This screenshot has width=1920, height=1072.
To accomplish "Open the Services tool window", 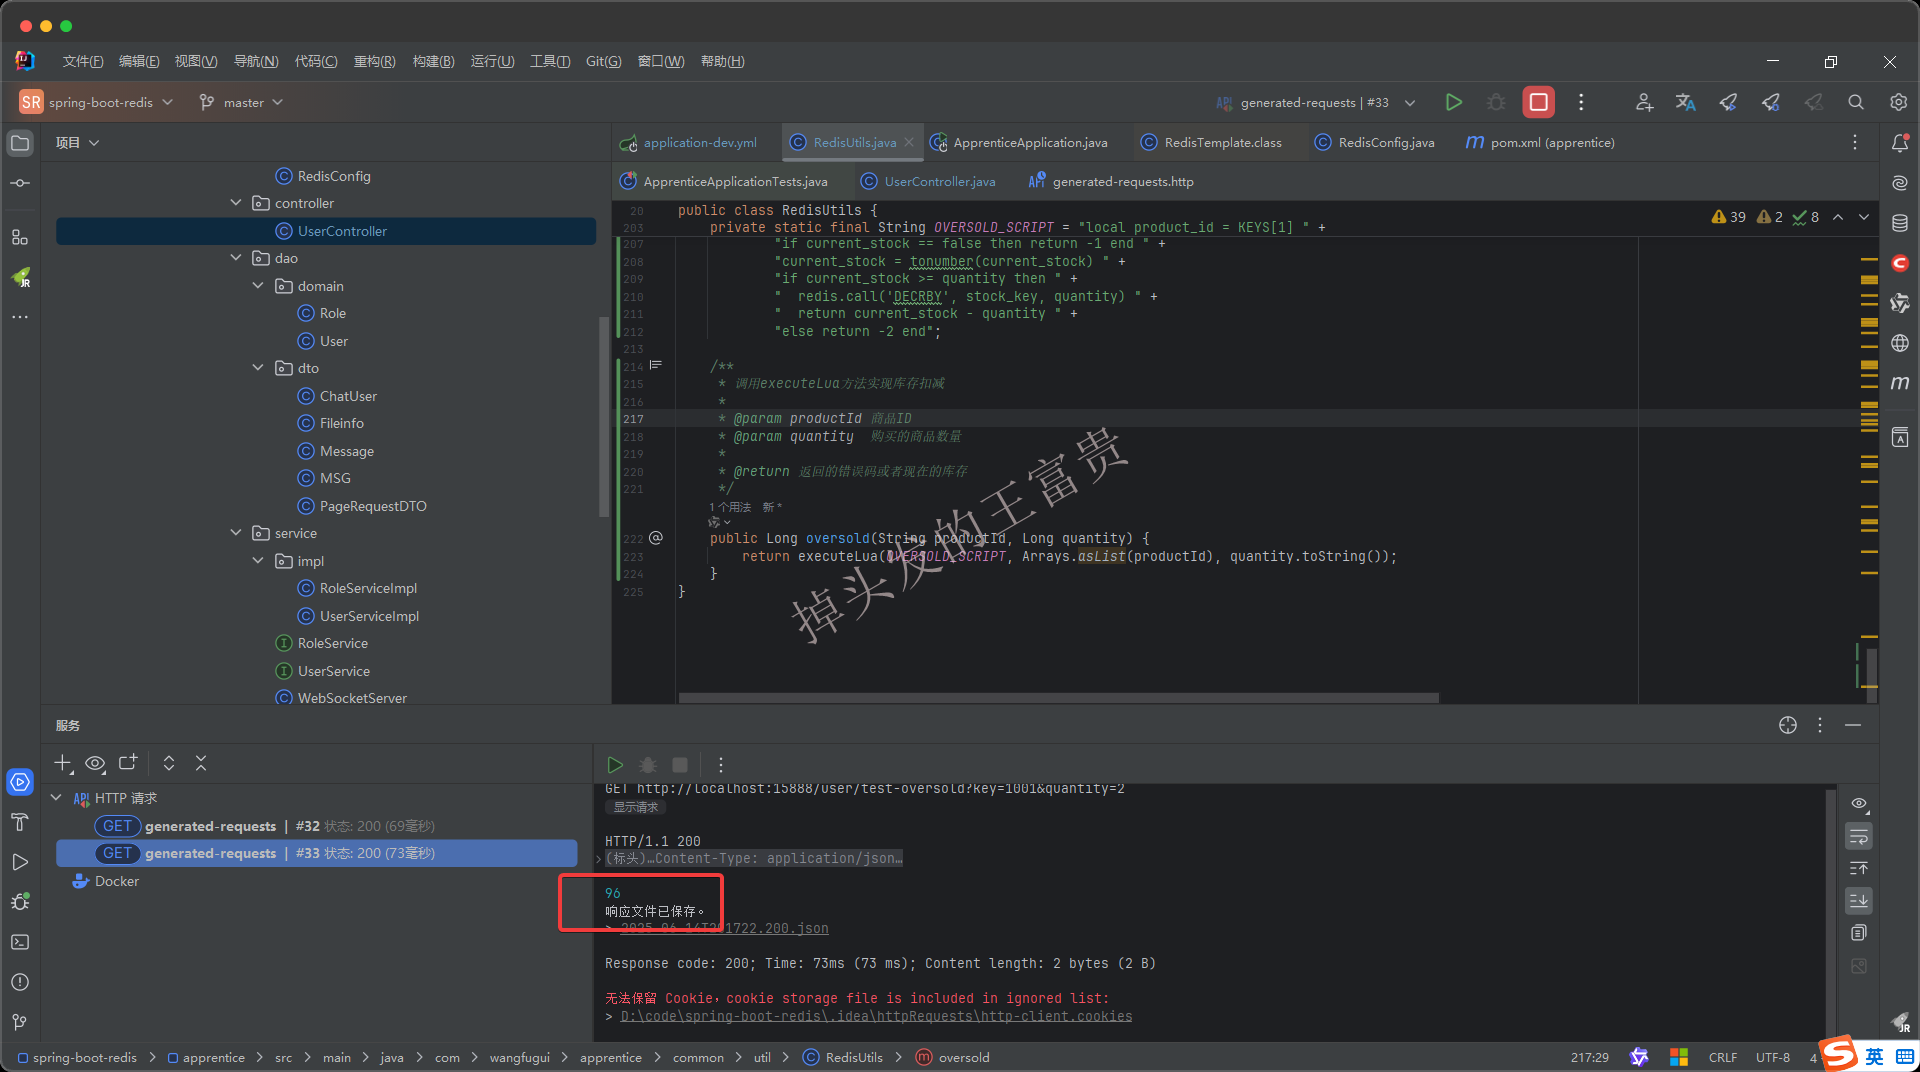I will pyautogui.click(x=20, y=782).
